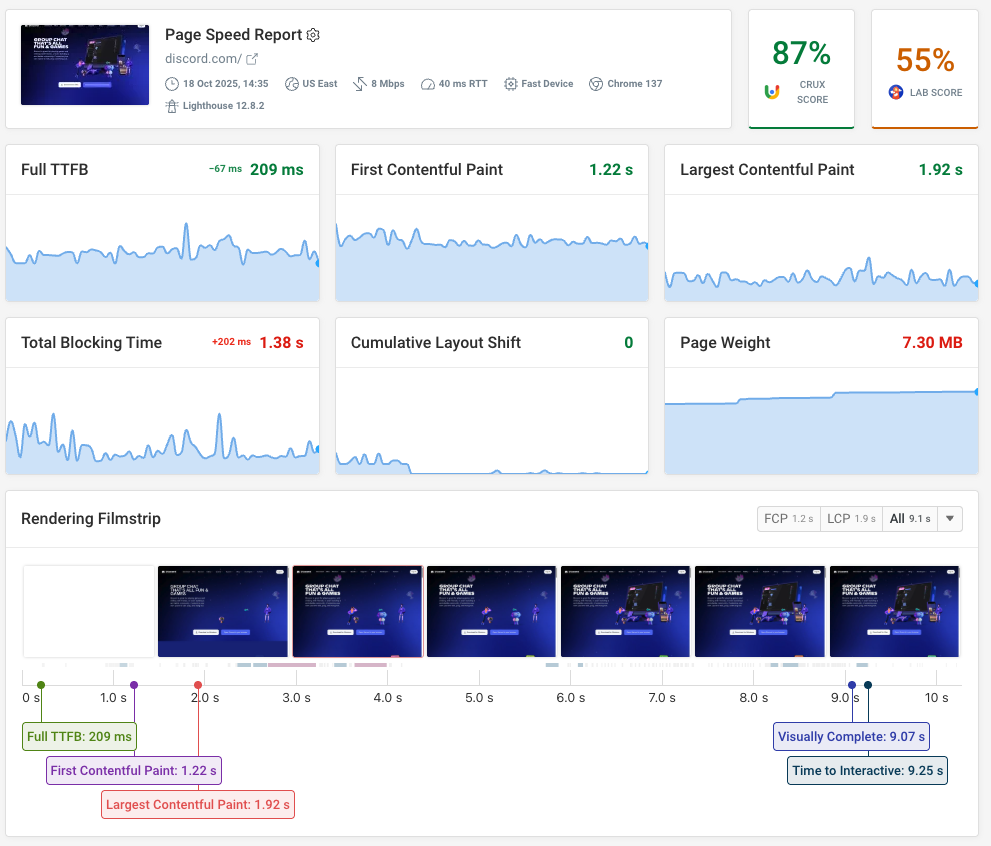Click the US East location globe icon
This screenshot has width=991, height=846.
(x=292, y=84)
